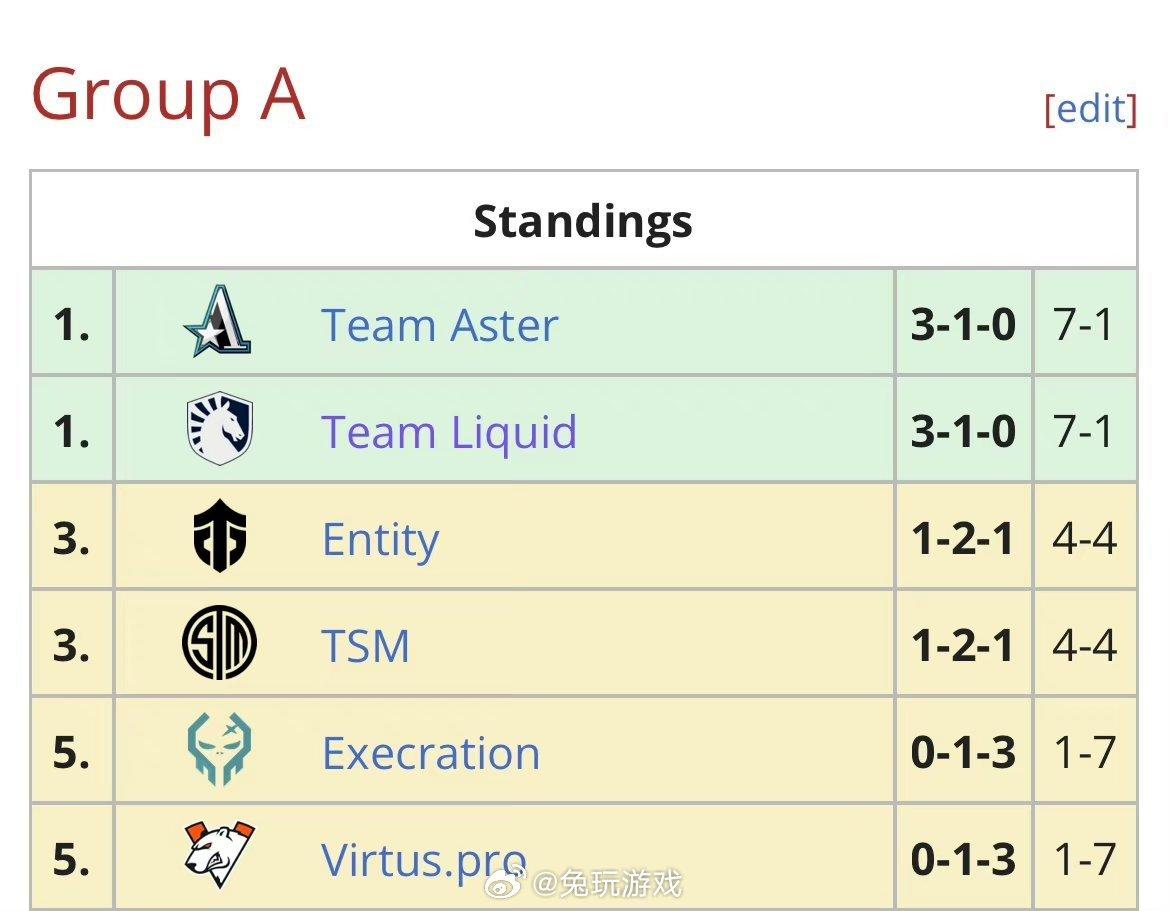This screenshot has height=911, width=1169.
Task: Click the Weibo watermark 兔玩游戏
Action: (x=608, y=884)
